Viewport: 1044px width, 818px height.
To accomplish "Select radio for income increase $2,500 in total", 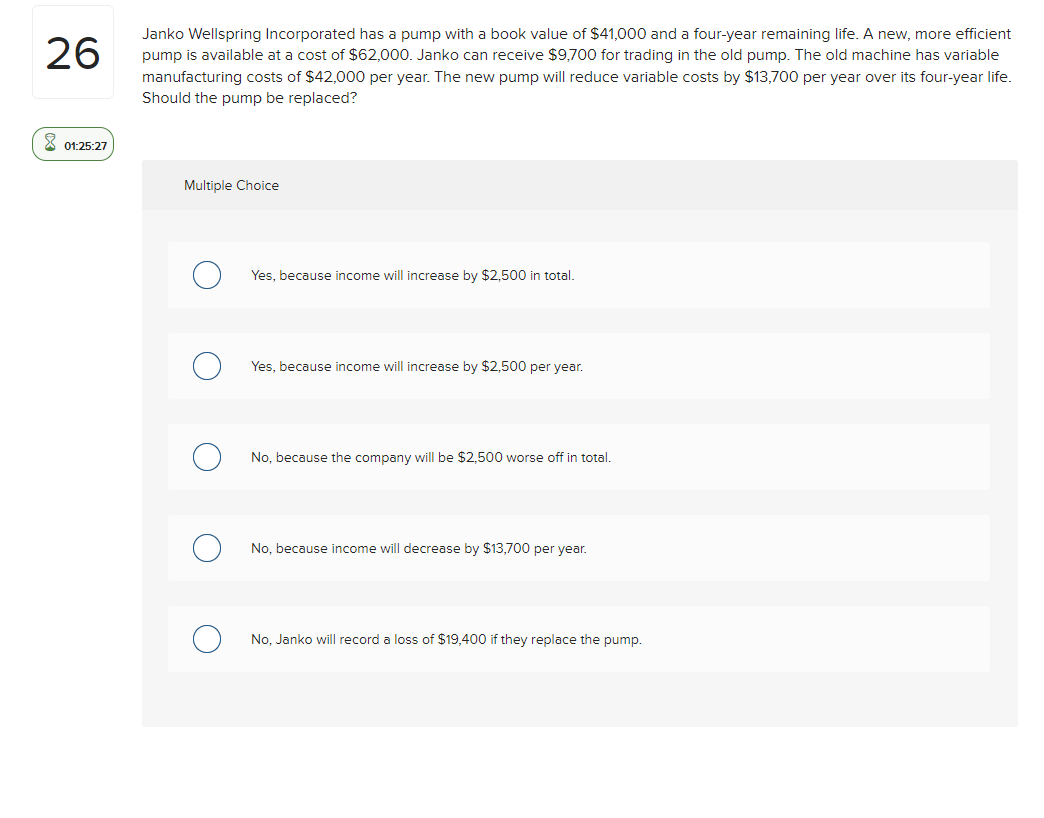I will pos(207,275).
